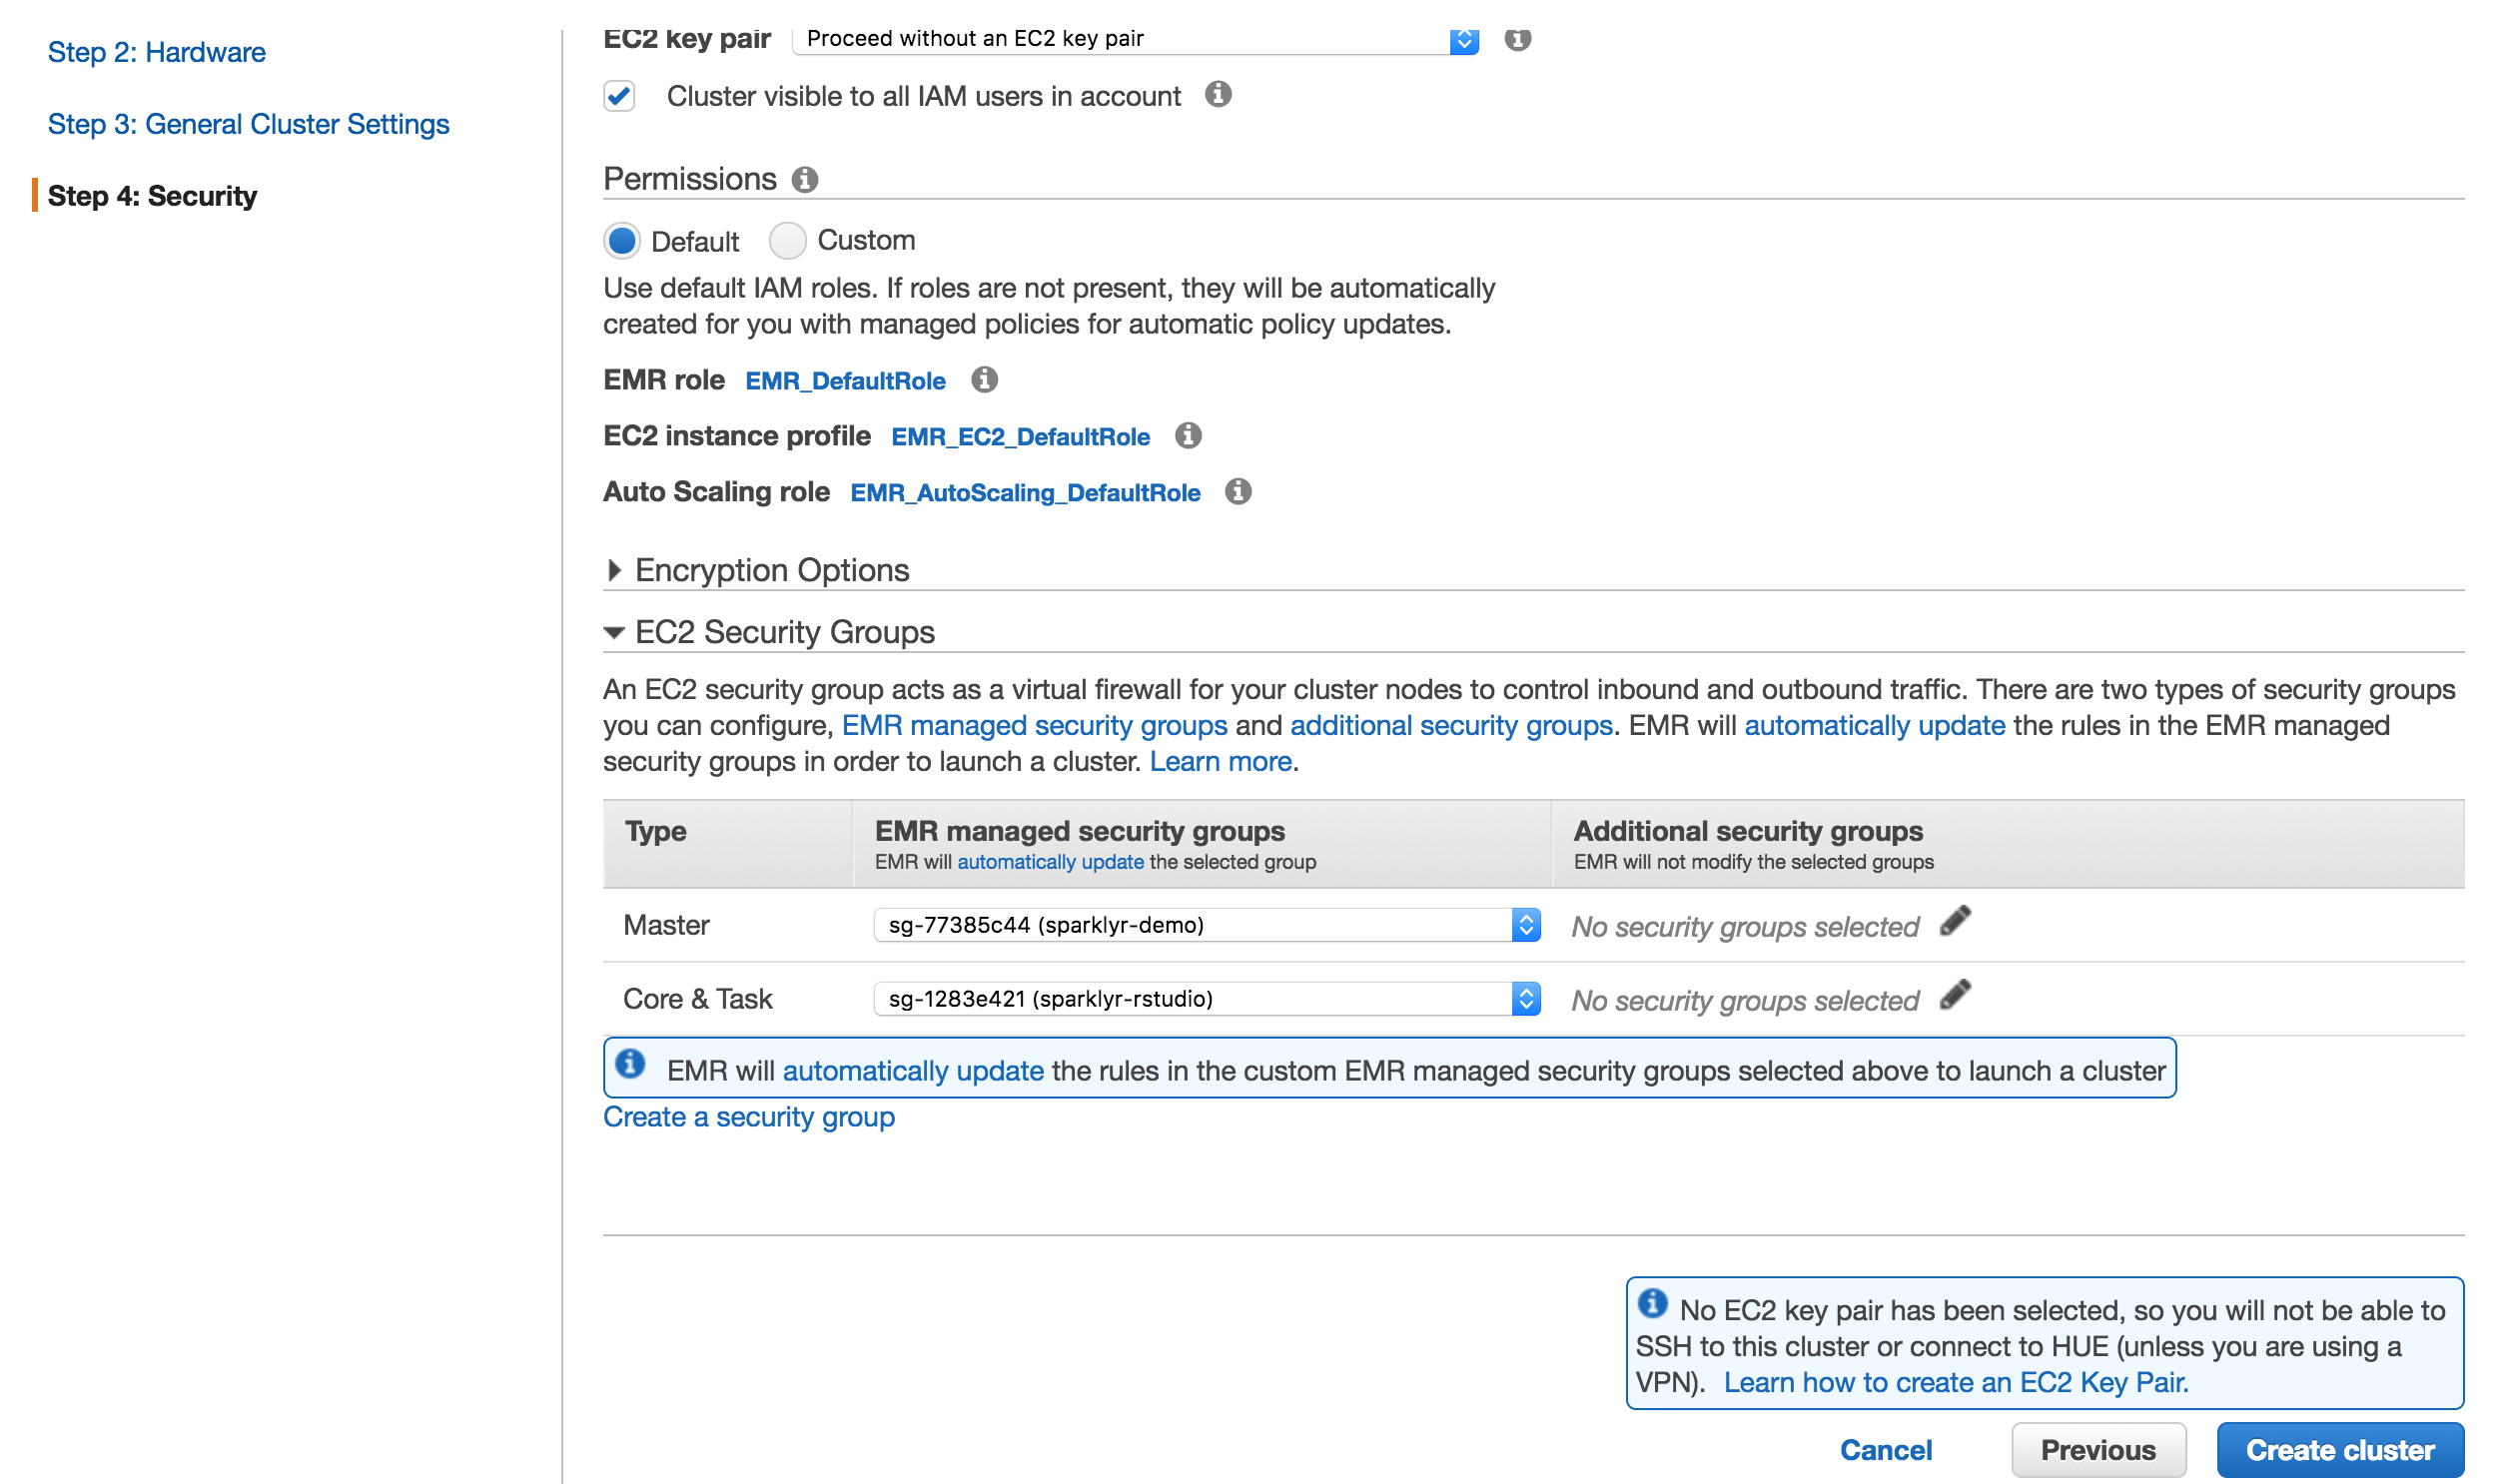Image resolution: width=2493 pixels, height=1484 pixels.
Task: Open the Create a security group link
Action: (748, 1116)
